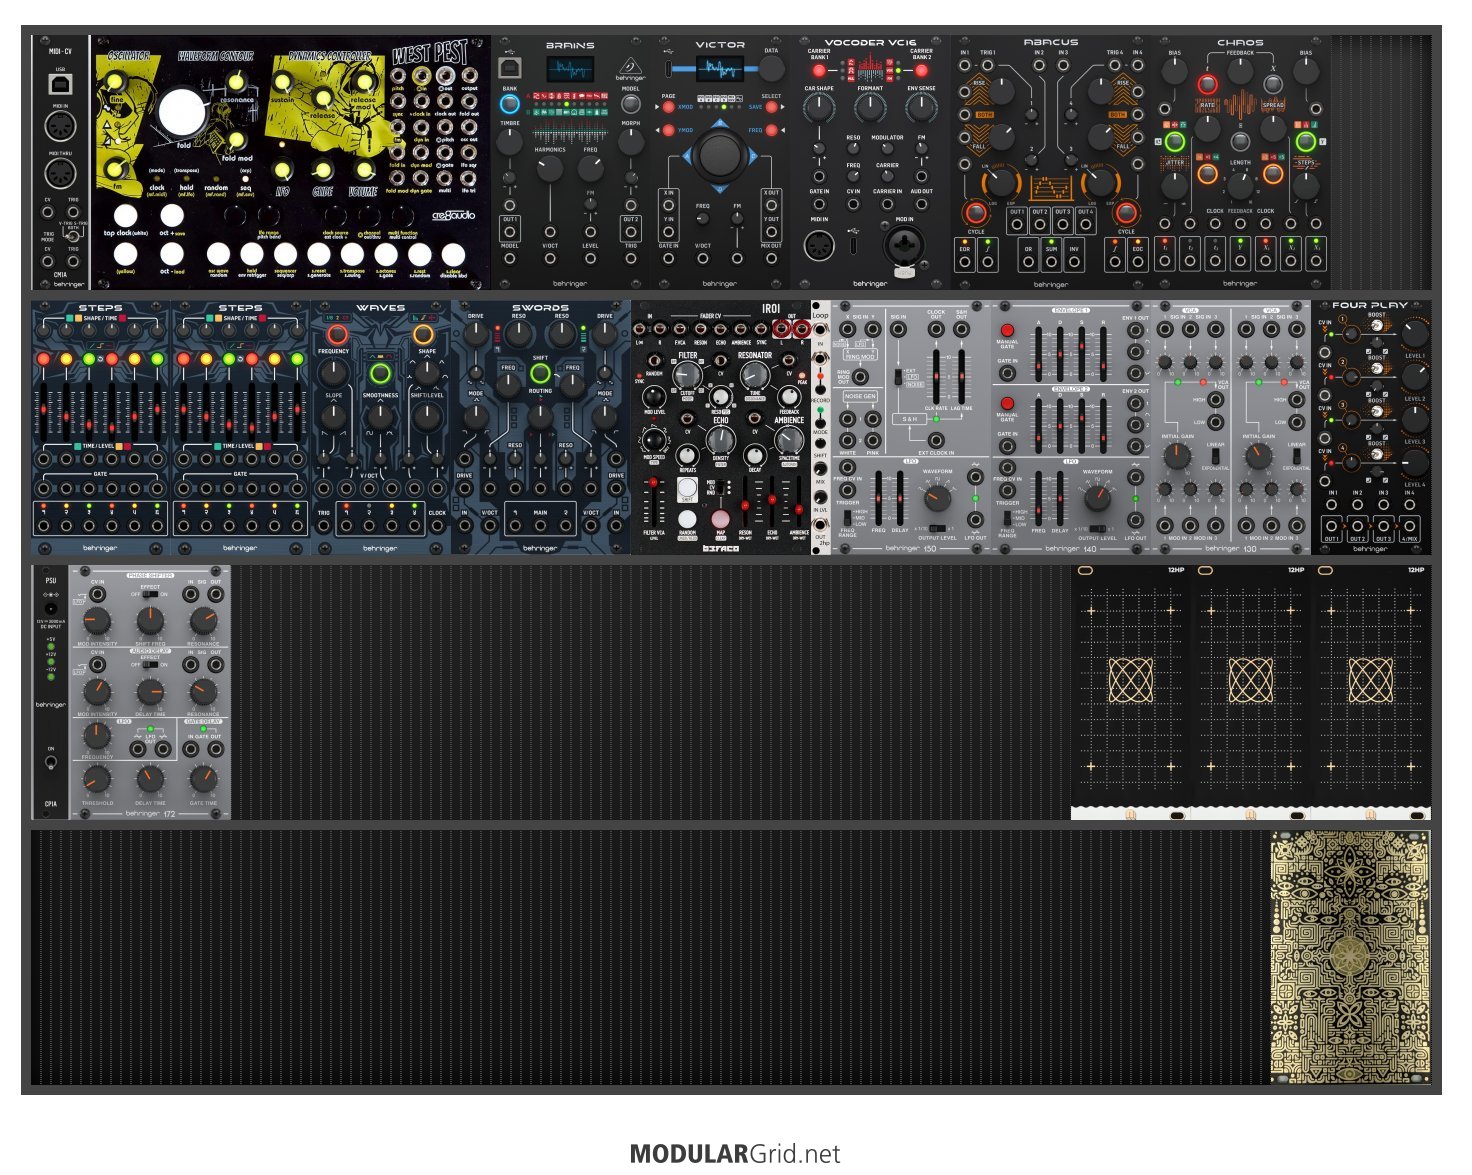
Task: Flip the TRIG MODE switch on MIDI-CV
Action: 71,237
